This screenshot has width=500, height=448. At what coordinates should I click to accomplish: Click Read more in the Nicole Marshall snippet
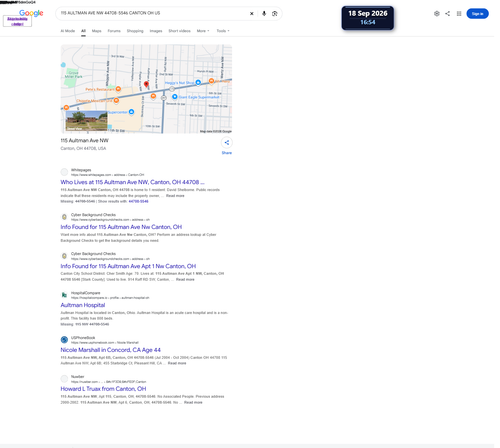[177, 363]
